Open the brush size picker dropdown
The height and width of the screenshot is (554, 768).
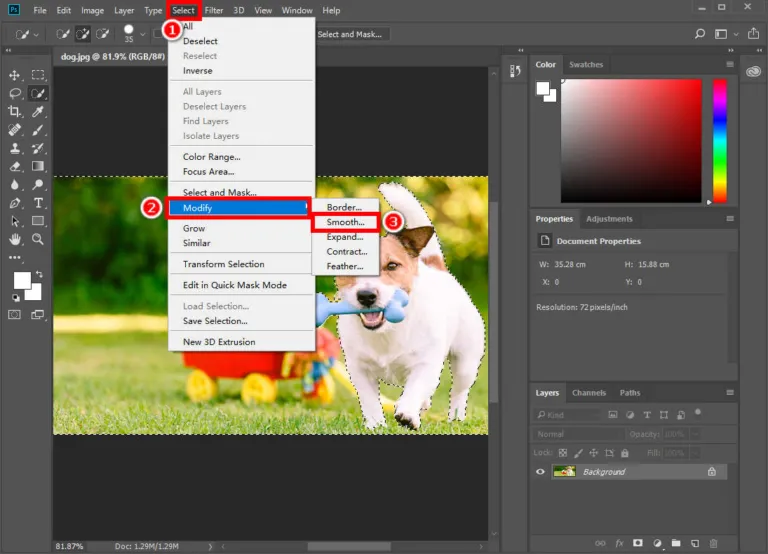coord(143,34)
